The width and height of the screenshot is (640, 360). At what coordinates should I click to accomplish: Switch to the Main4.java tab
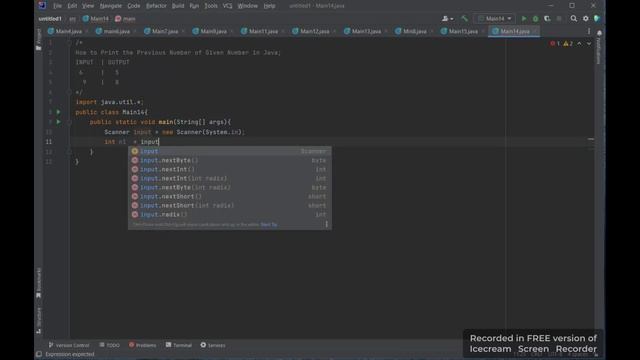pyautogui.click(x=68, y=31)
